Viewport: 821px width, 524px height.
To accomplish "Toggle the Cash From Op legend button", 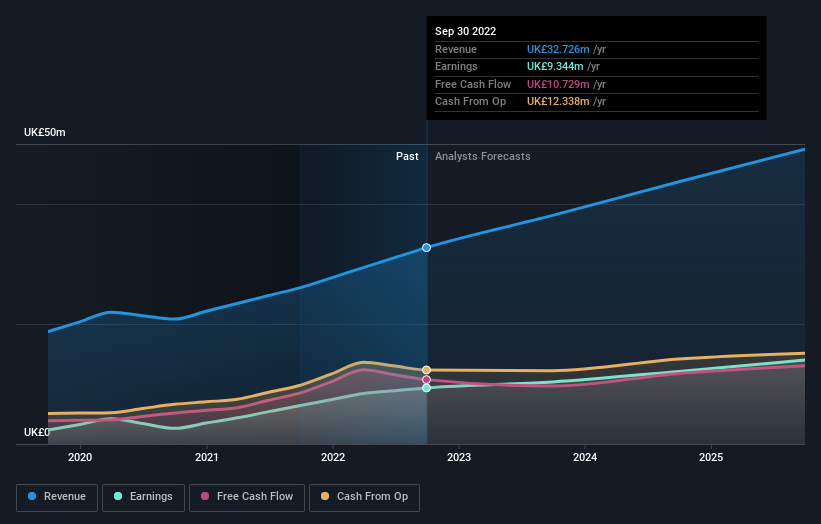I will point(364,497).
